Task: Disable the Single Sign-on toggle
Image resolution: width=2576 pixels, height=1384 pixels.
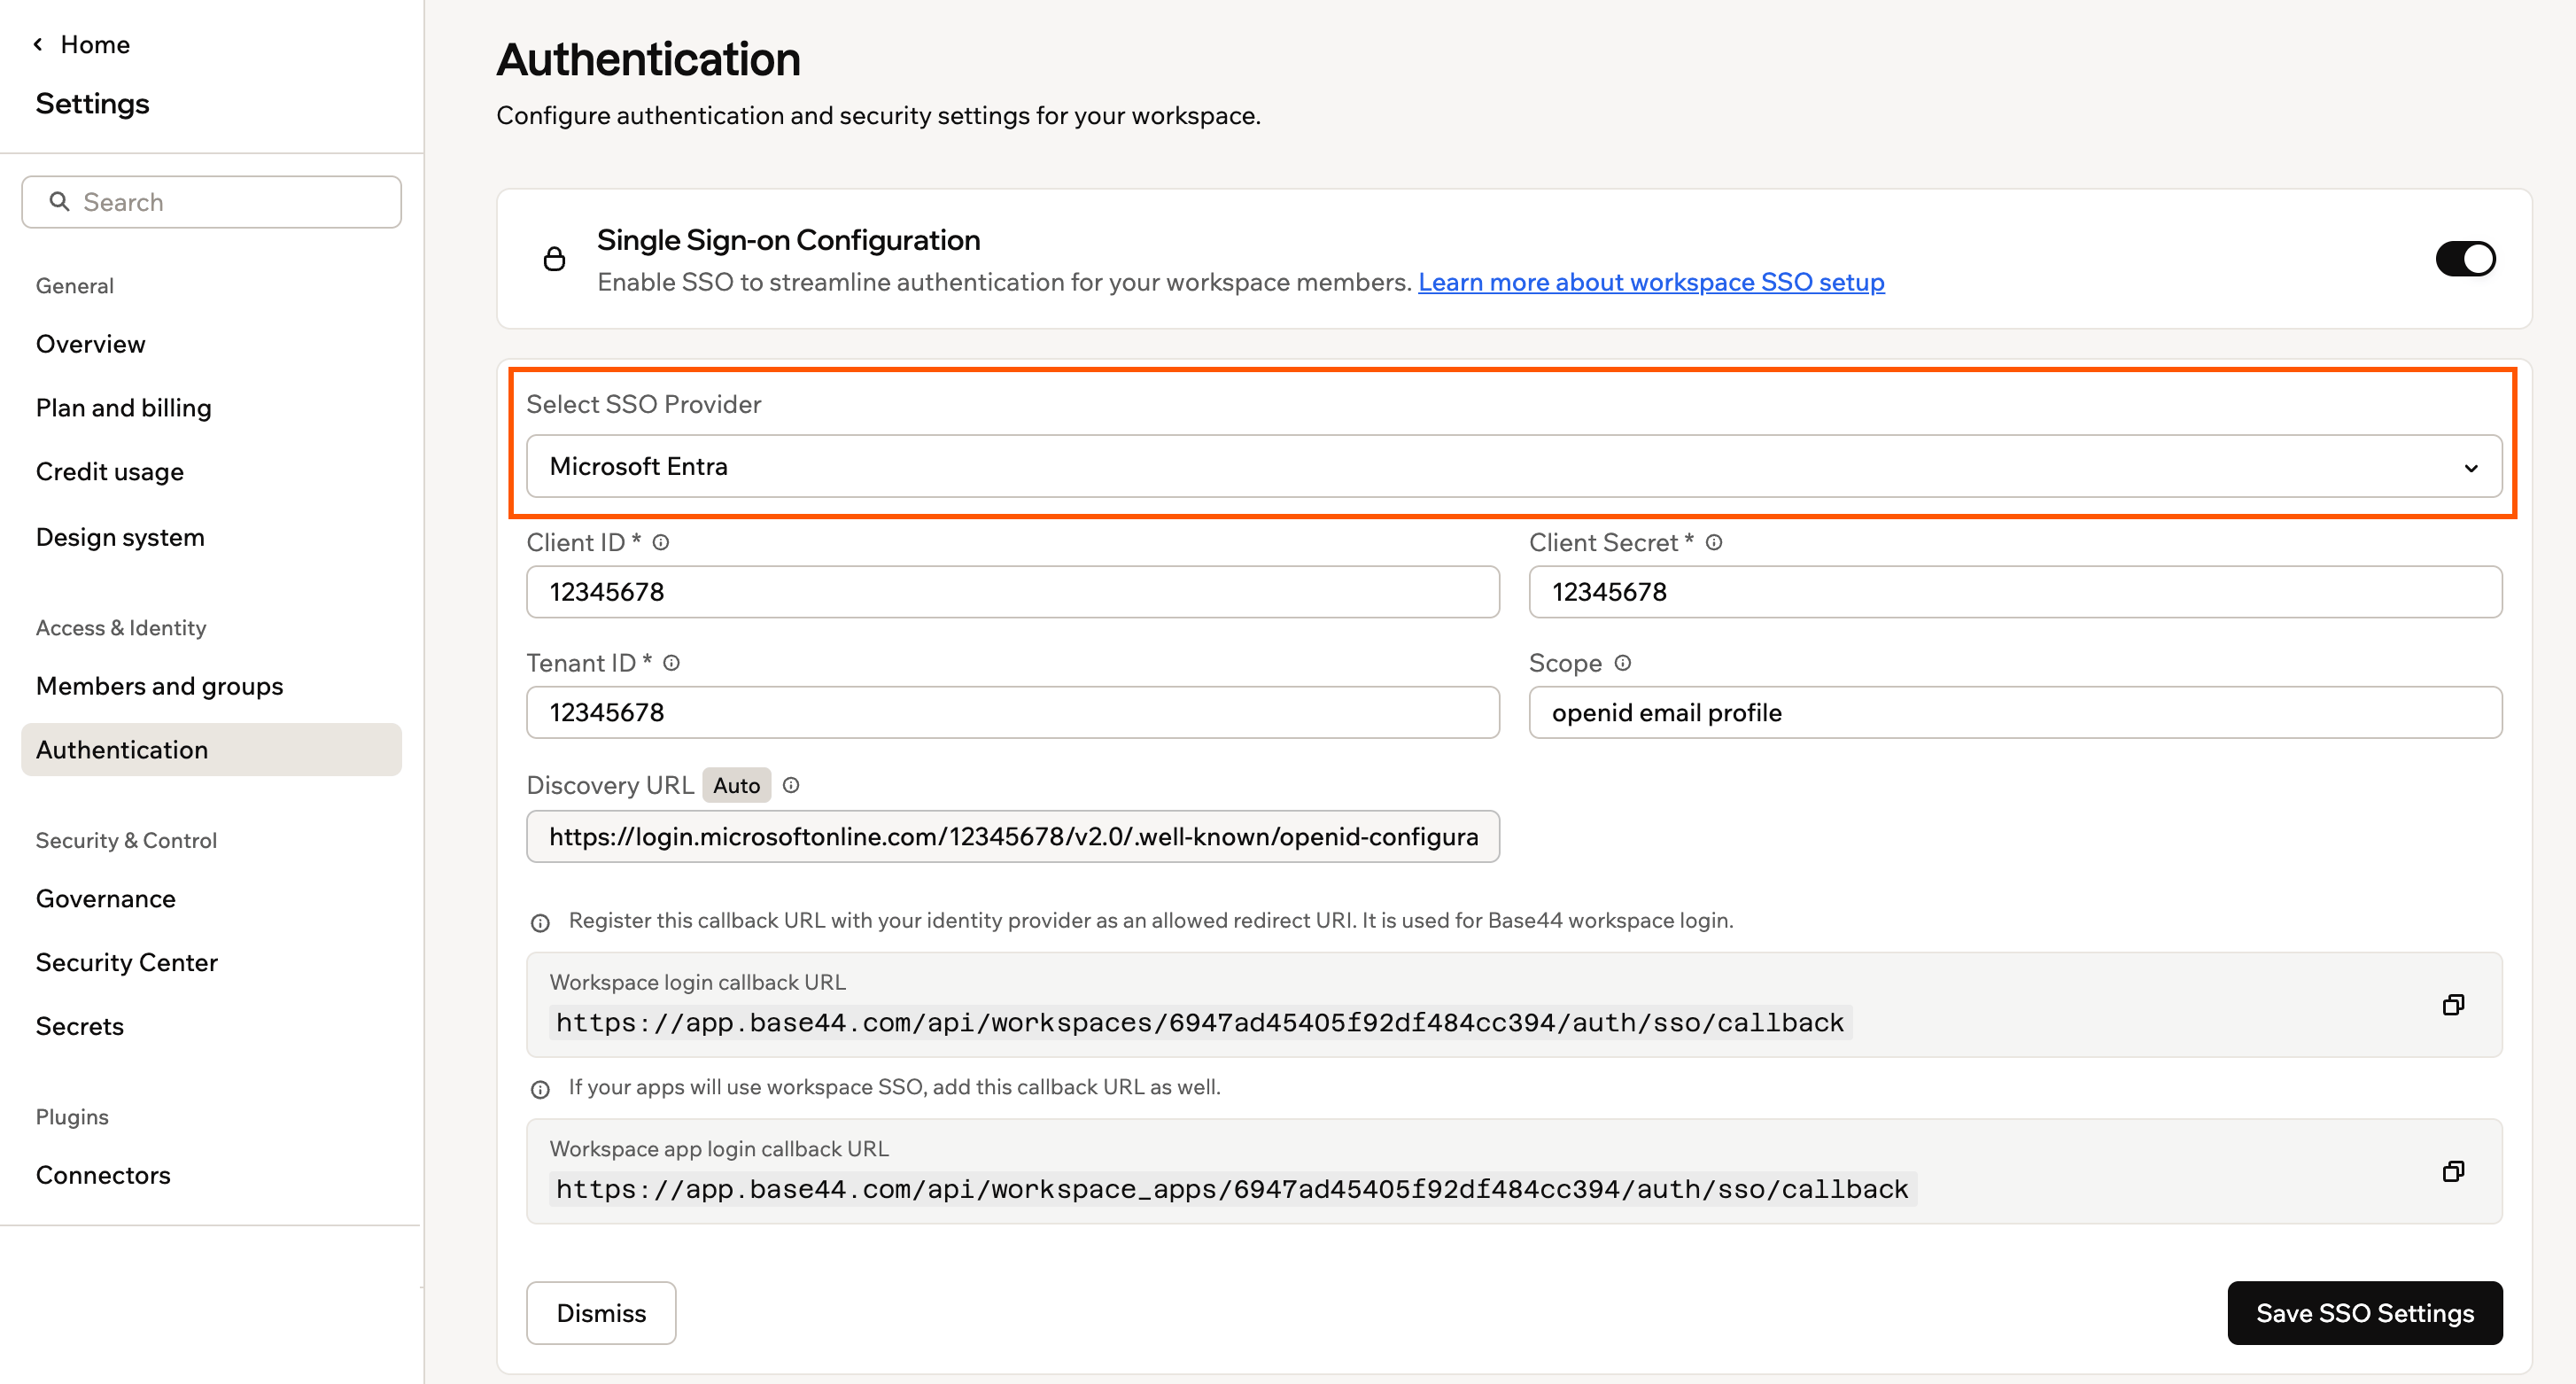Action: [2465, 259]
